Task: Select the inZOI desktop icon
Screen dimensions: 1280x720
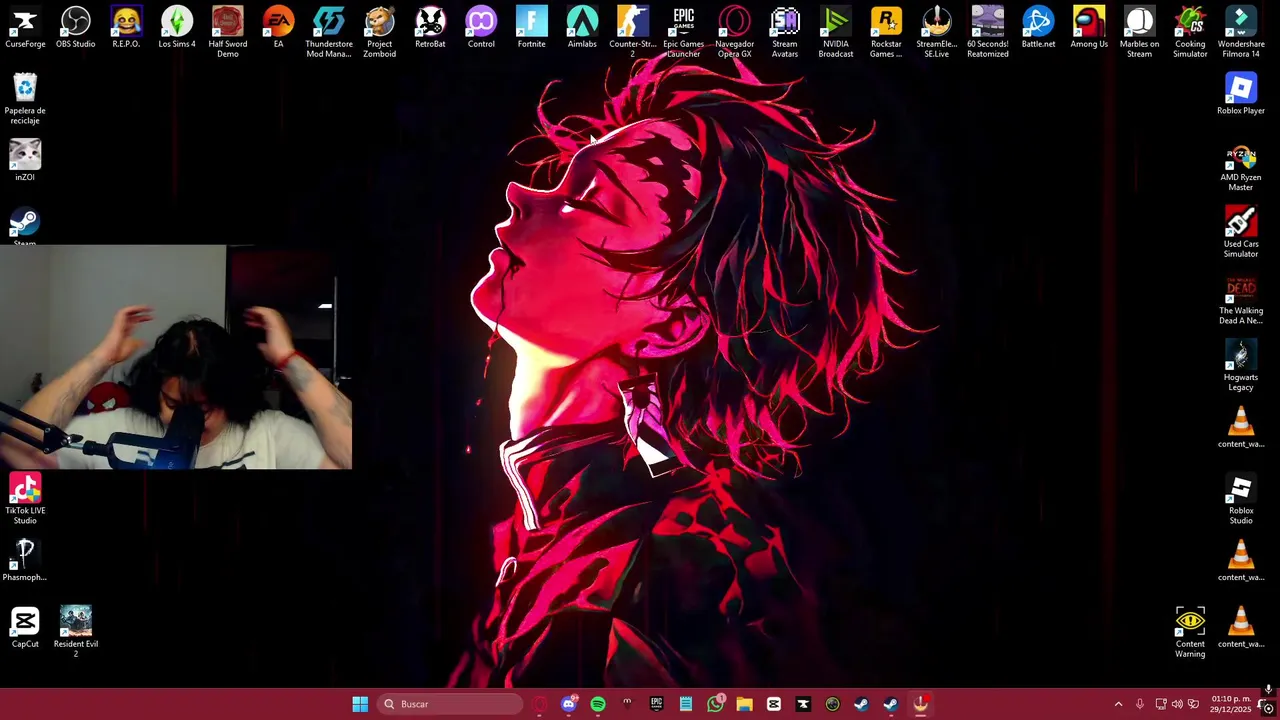Action: (x=25, y=161)
